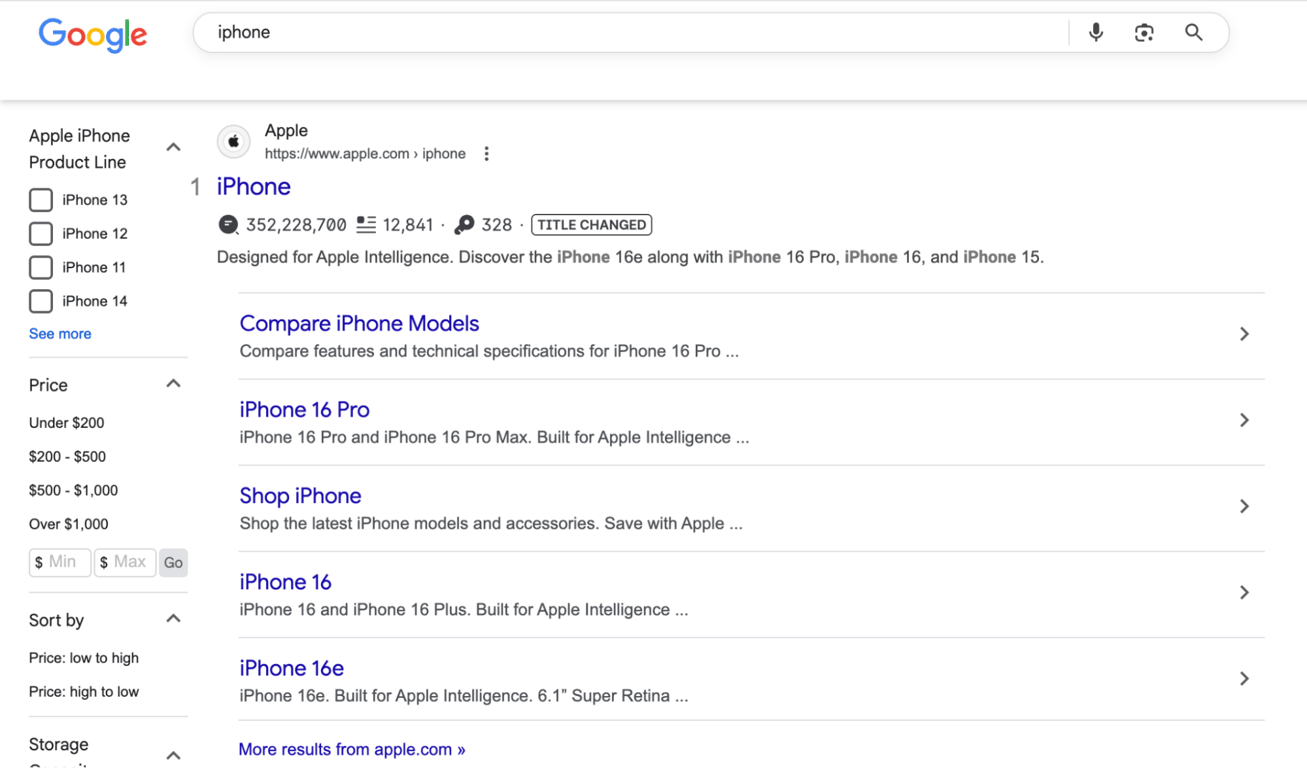Collapse the Sort by section

[173, 619]
